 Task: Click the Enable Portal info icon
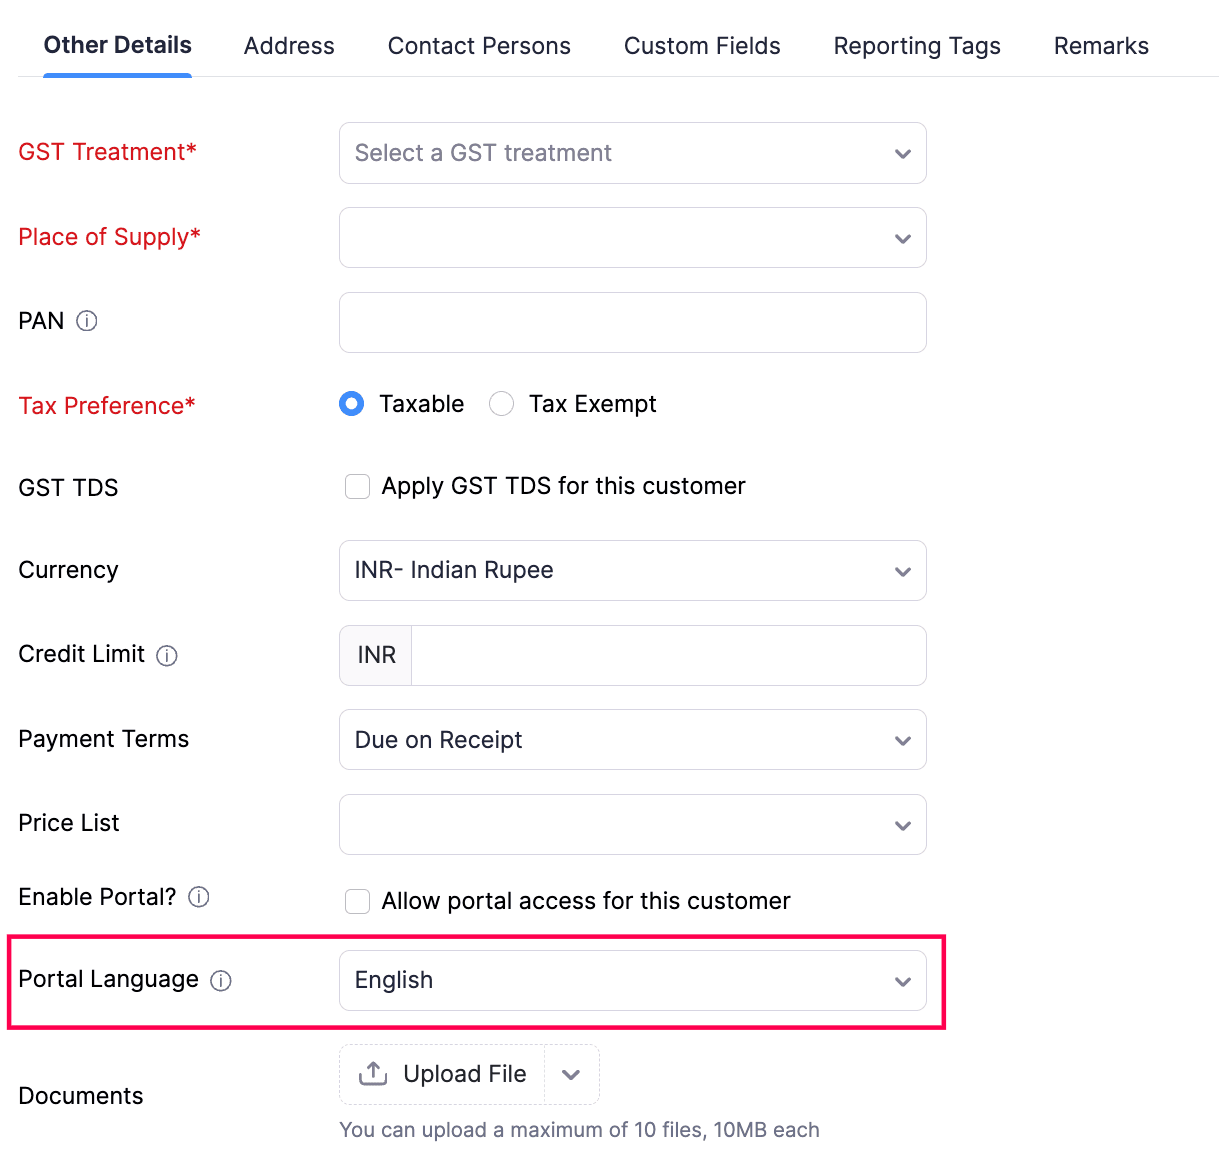pyautogui.click(x=199, y=897)
